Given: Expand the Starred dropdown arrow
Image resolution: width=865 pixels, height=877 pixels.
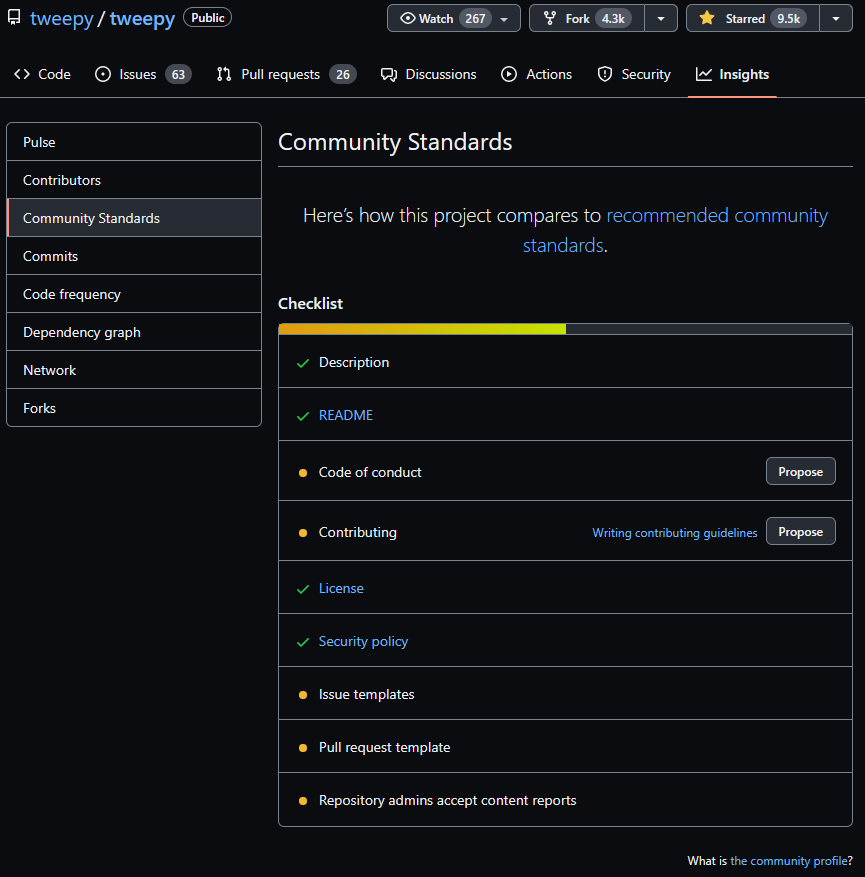Looking at the screenshot, I should click(x=836, y=17).
